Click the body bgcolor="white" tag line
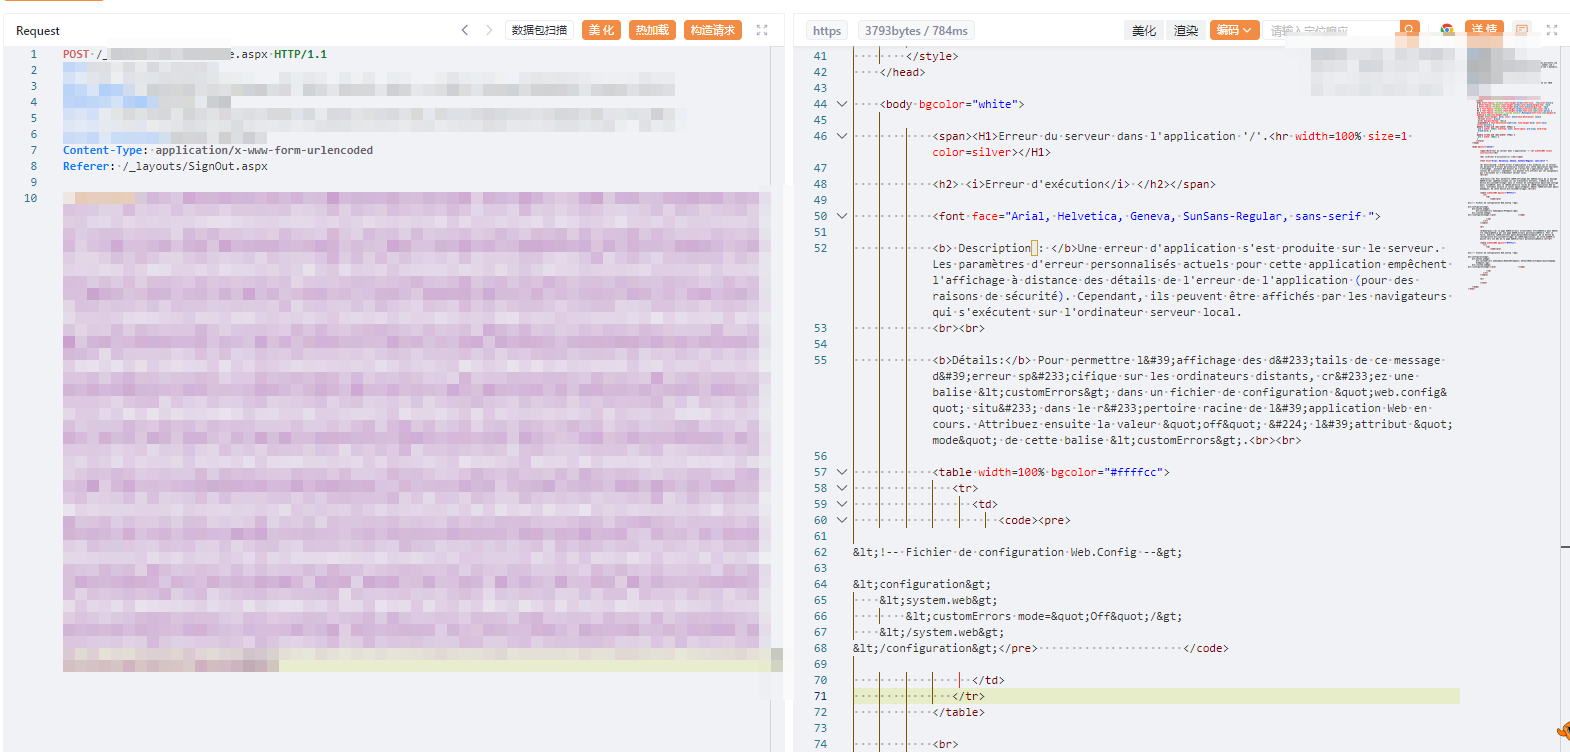Screen dimensions: 1570x752 (x=952, y=104)
